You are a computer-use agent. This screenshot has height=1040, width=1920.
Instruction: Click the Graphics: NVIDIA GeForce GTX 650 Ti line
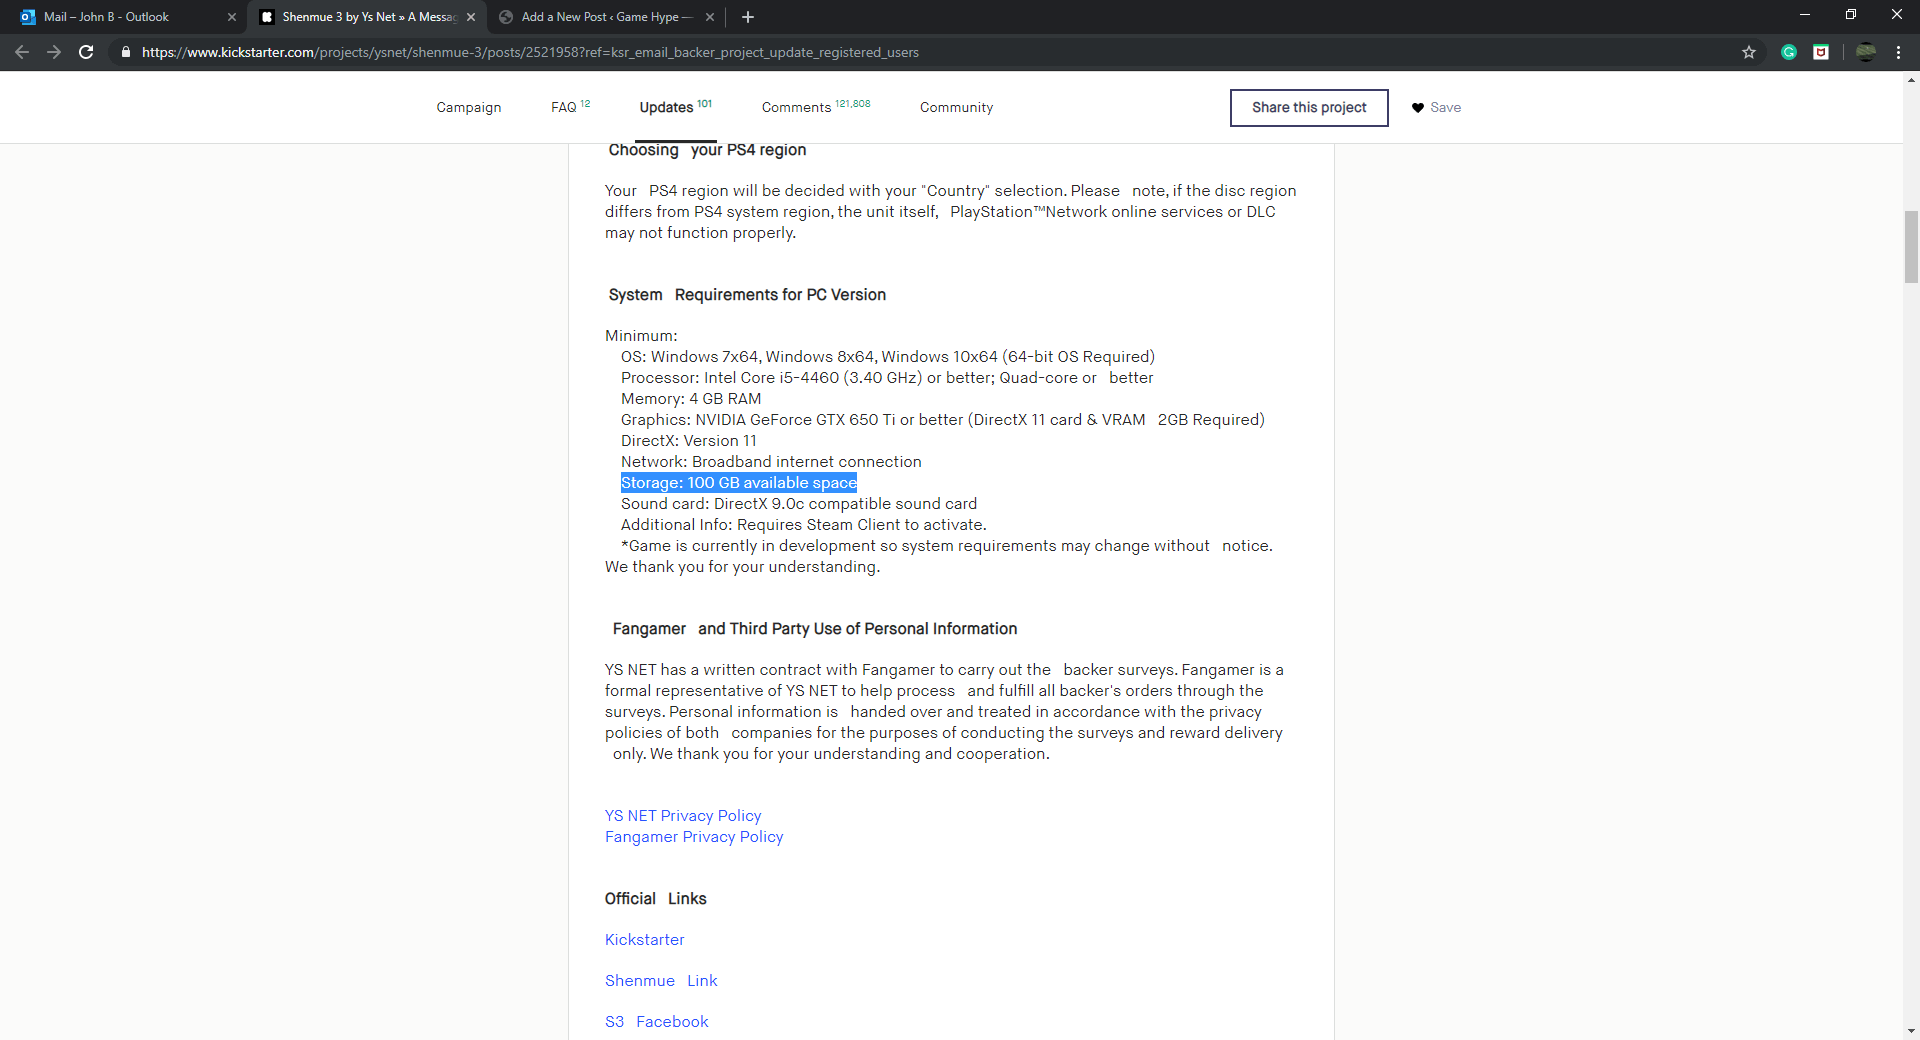tap(943, 420)
